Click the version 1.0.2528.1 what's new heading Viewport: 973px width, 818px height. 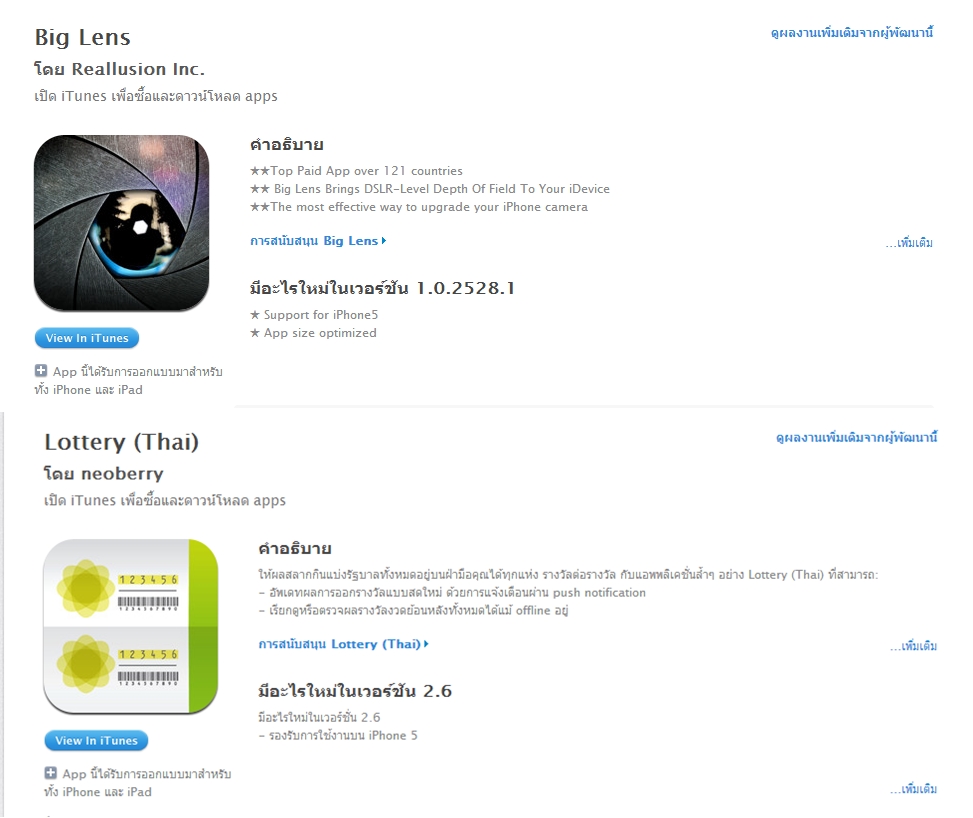point(382,288)
